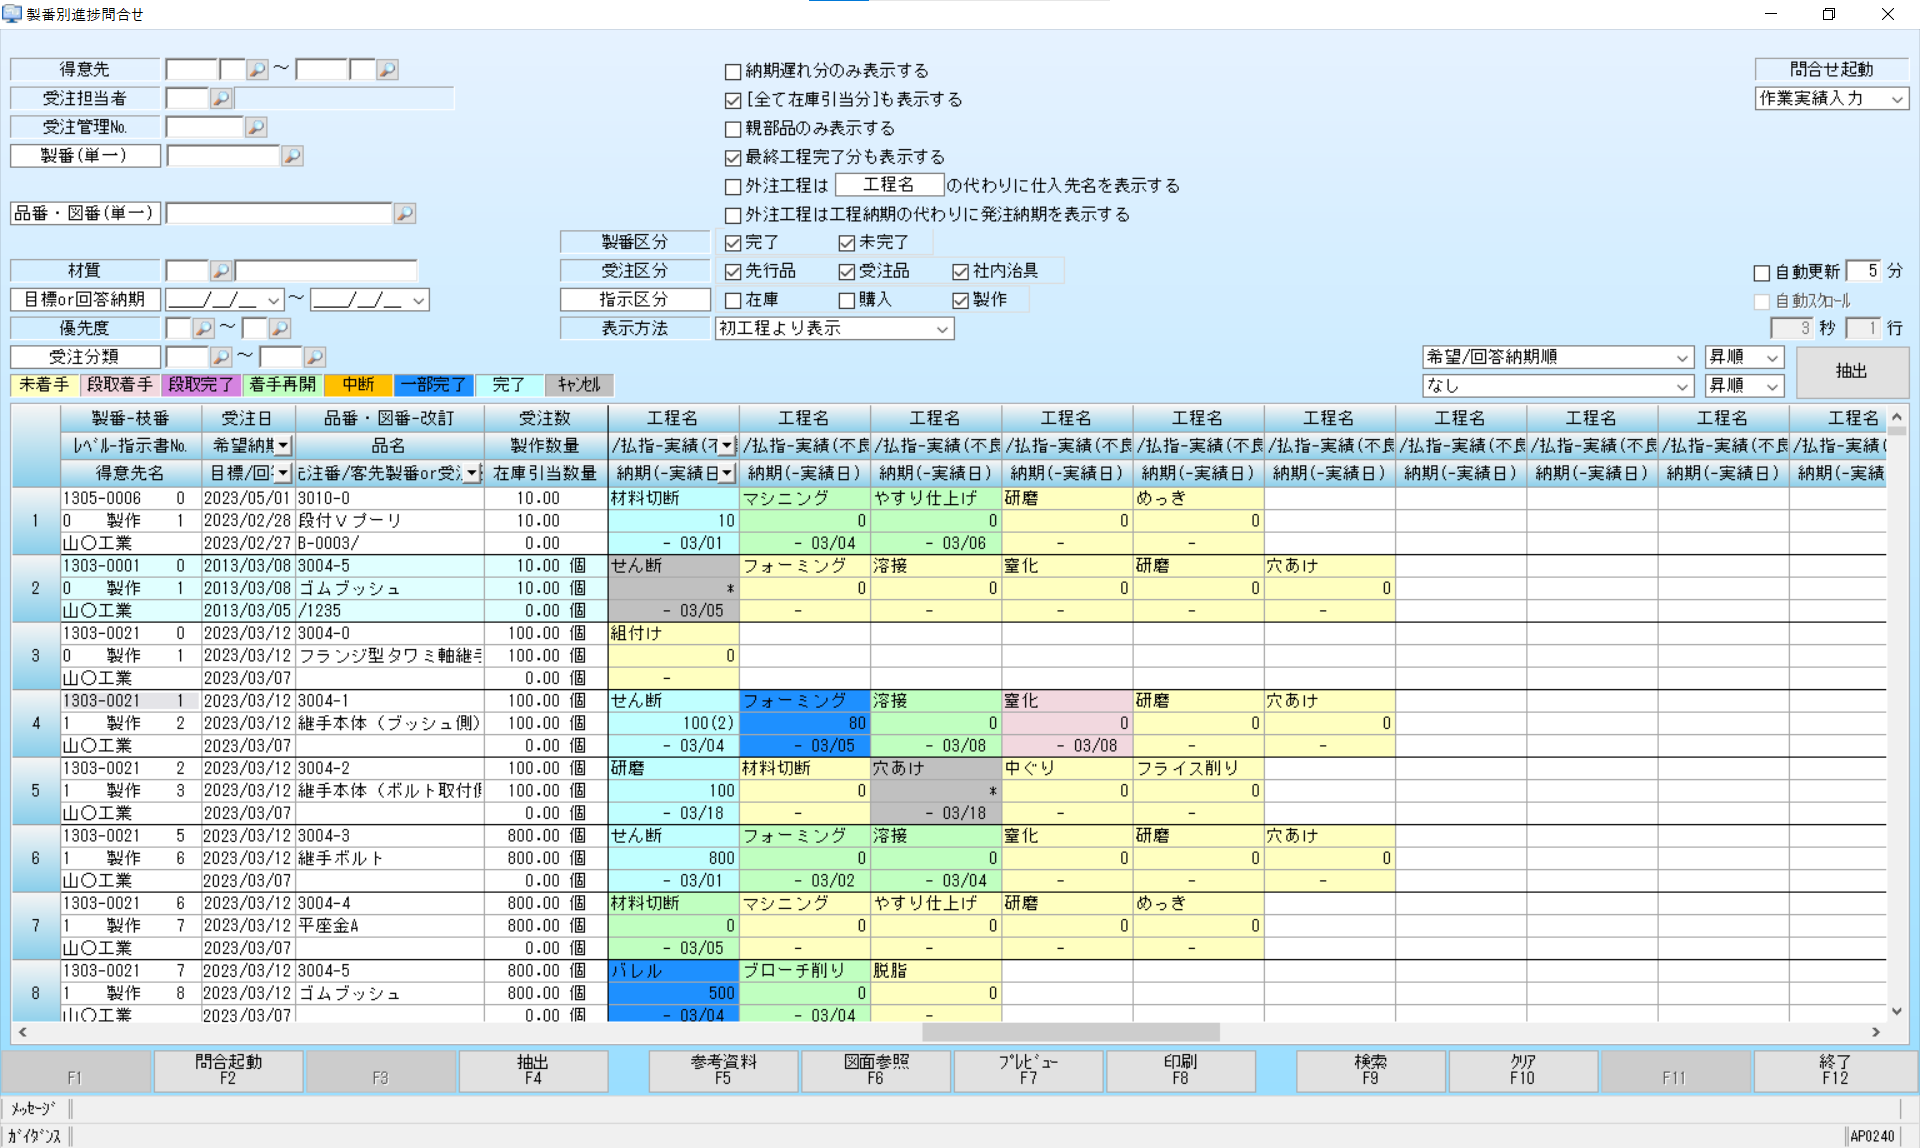Click first 優先度 lookup icon
1920x1148 pixels.
203,329
